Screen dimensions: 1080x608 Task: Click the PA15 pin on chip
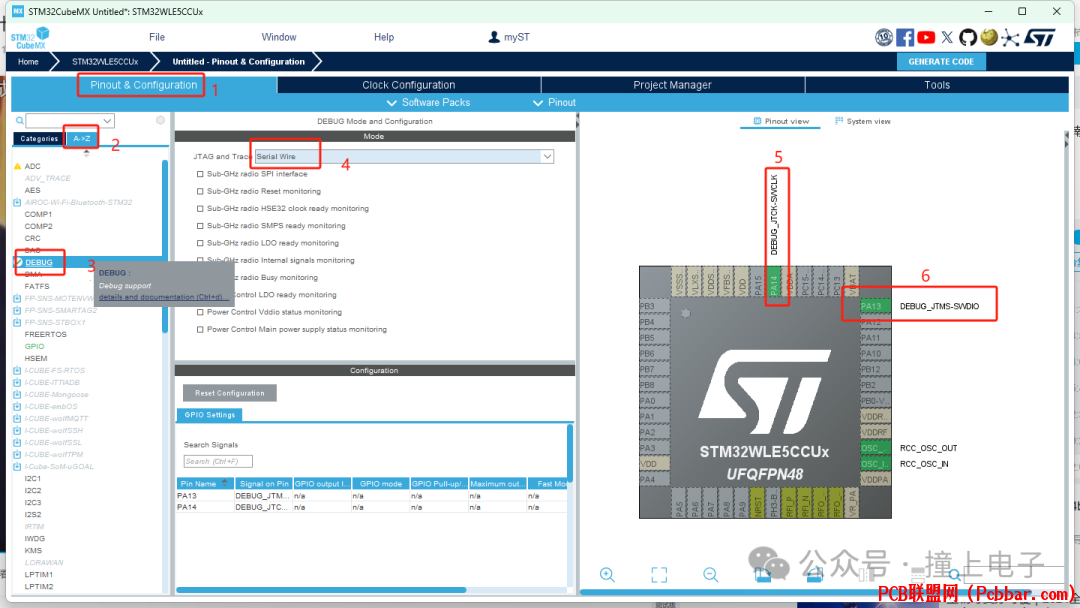(758, 282)
